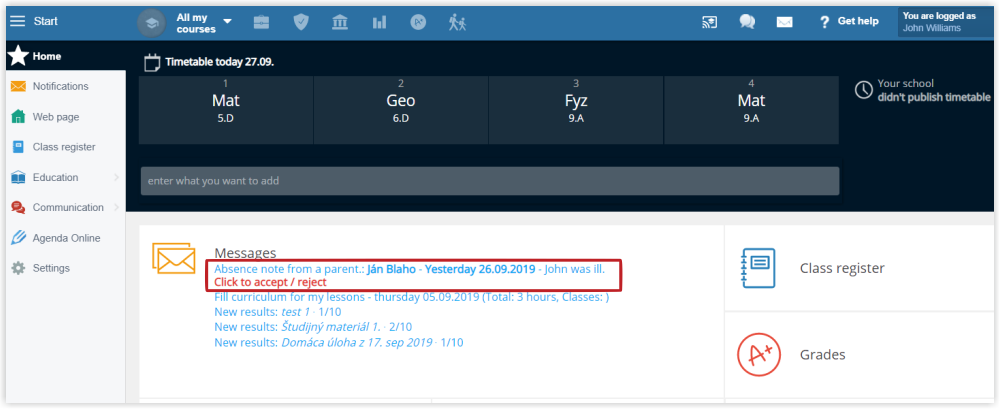The height and width of the screenshot is (409, 1000).
Task: Click the walking people icon
Action: pyautogui.click(x=457, y=22)
